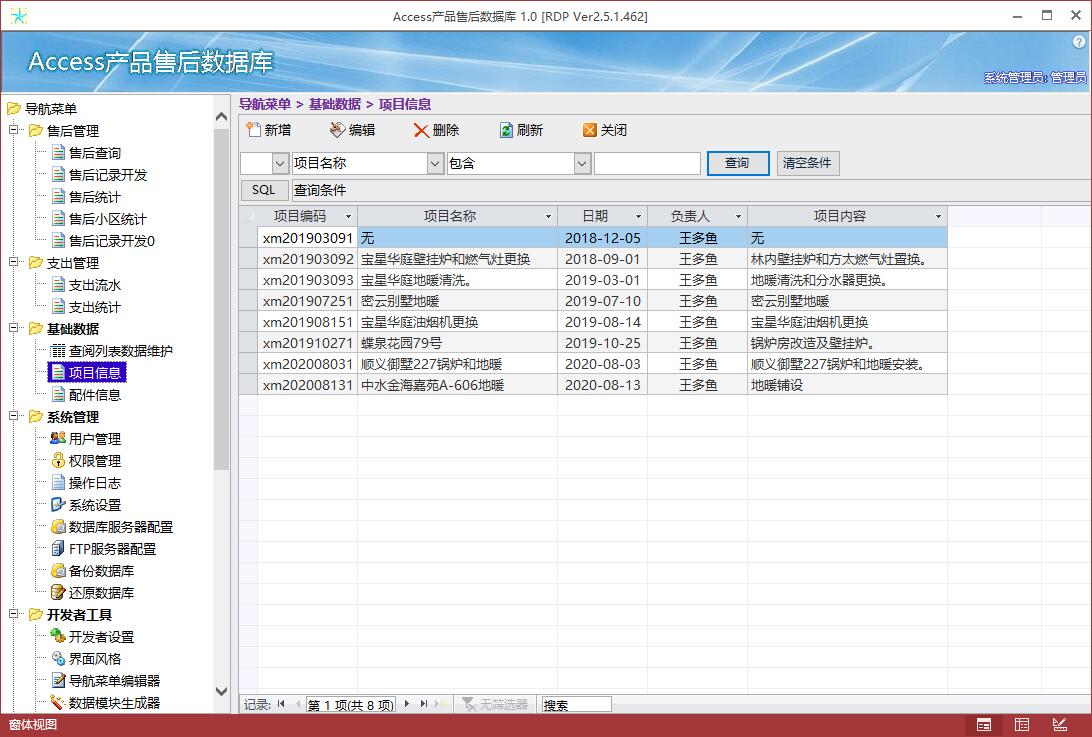
Task: Go to next record navigation arrow
Action: [x=407, y=704]
